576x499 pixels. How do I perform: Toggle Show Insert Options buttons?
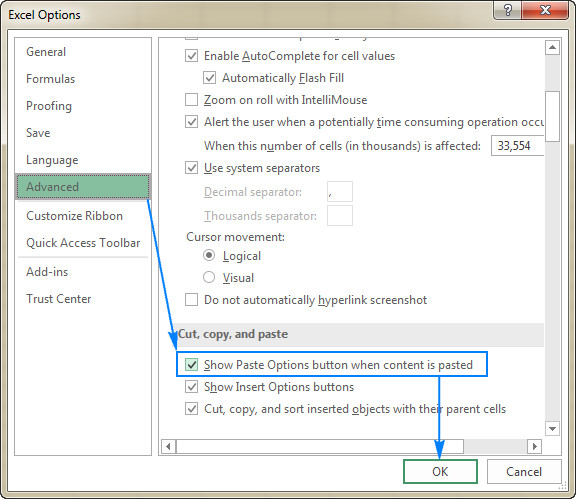click(191, 387)
